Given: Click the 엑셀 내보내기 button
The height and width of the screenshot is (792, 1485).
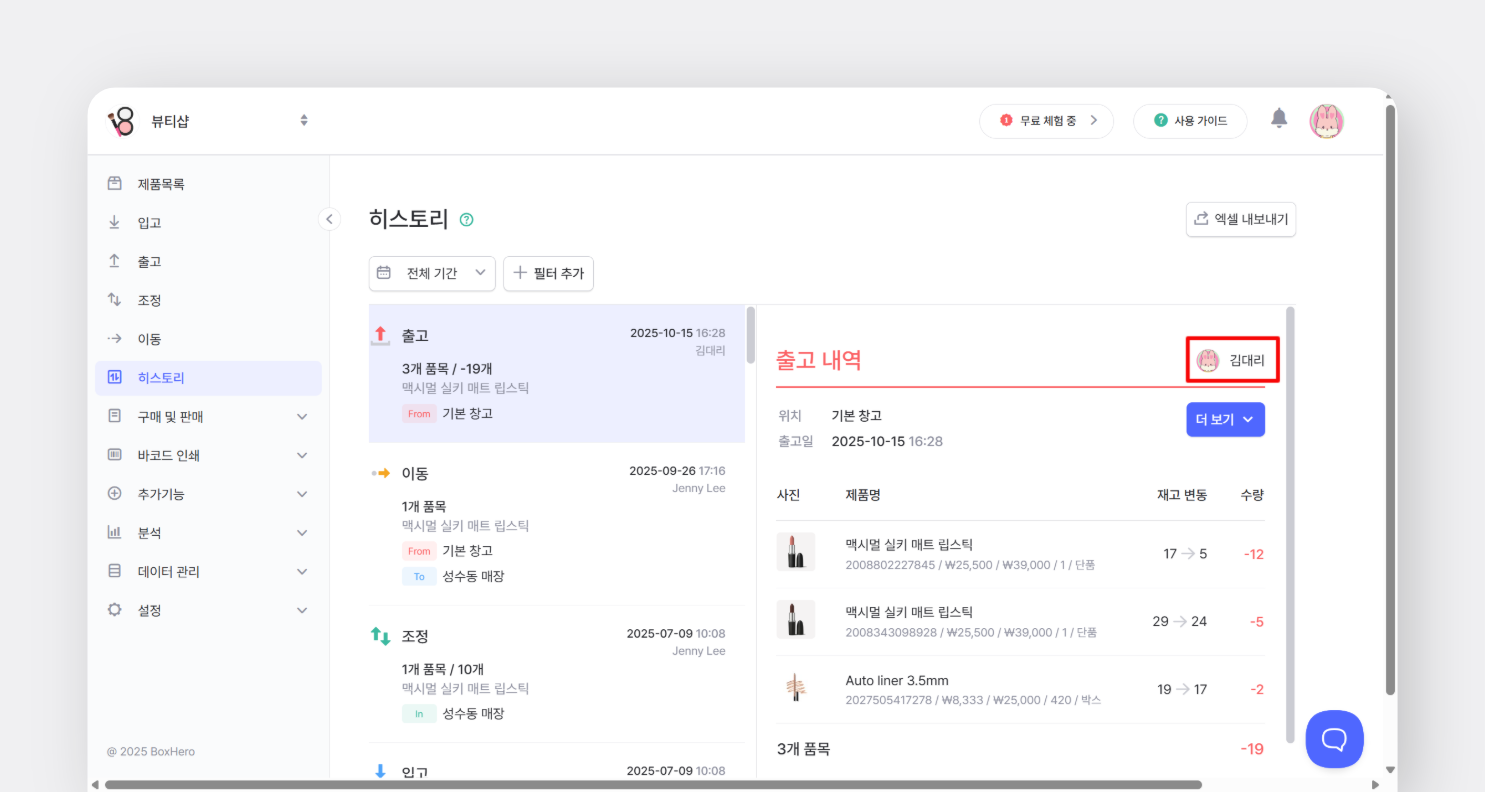Looking at the screenshot, I should click(1240, 220).
